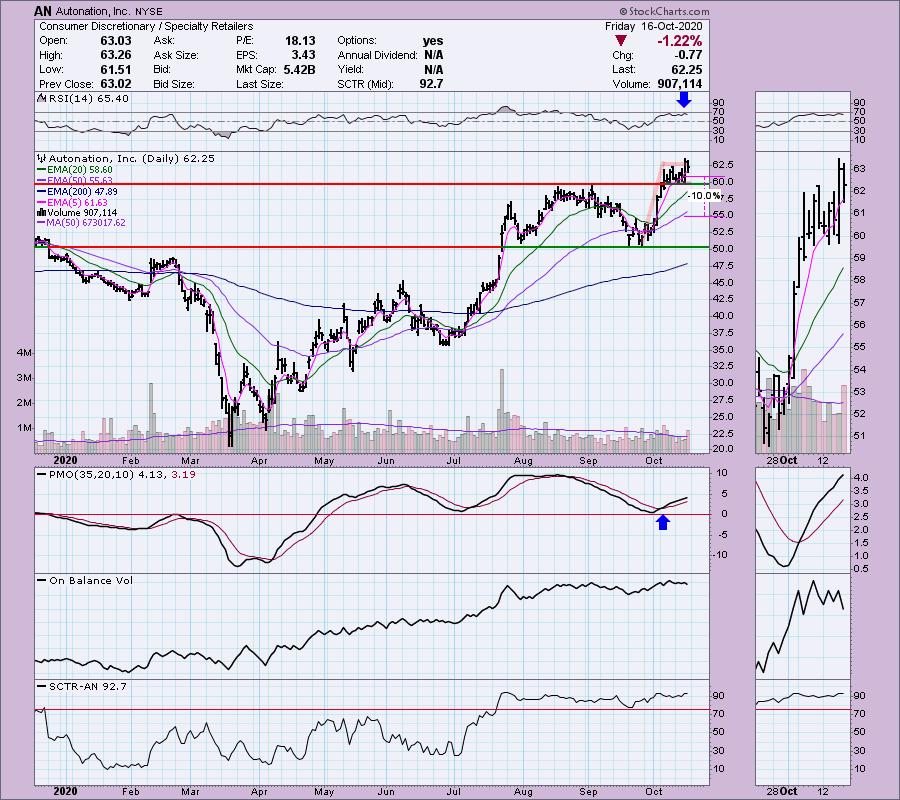Click the 62.5 price axis label
The height and width of the screenshot is (800, 900).
pos(725,165)
